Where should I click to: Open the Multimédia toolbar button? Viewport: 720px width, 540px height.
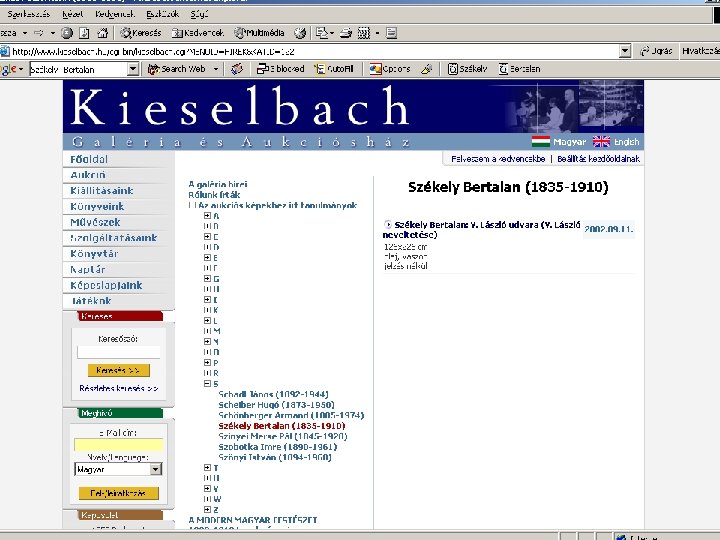(x=259, y=33)
